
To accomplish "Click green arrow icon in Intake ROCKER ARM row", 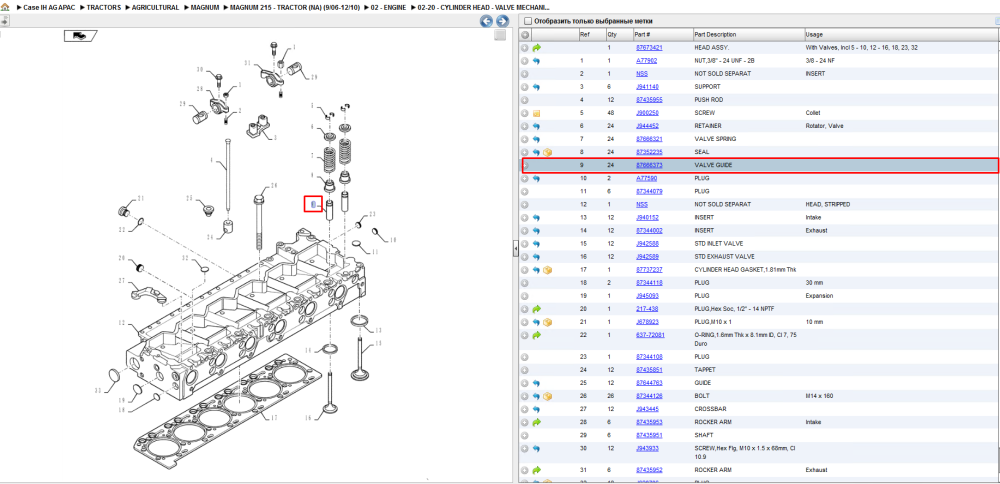I will 536,422.
